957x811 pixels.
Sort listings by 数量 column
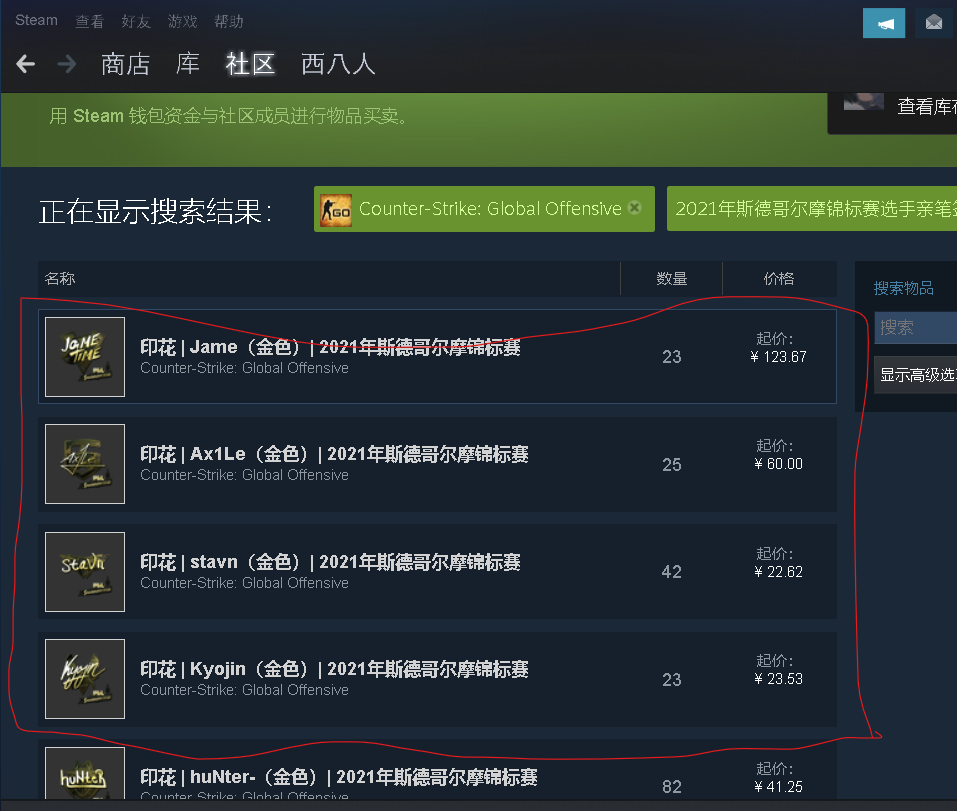(x=671, y=279)
